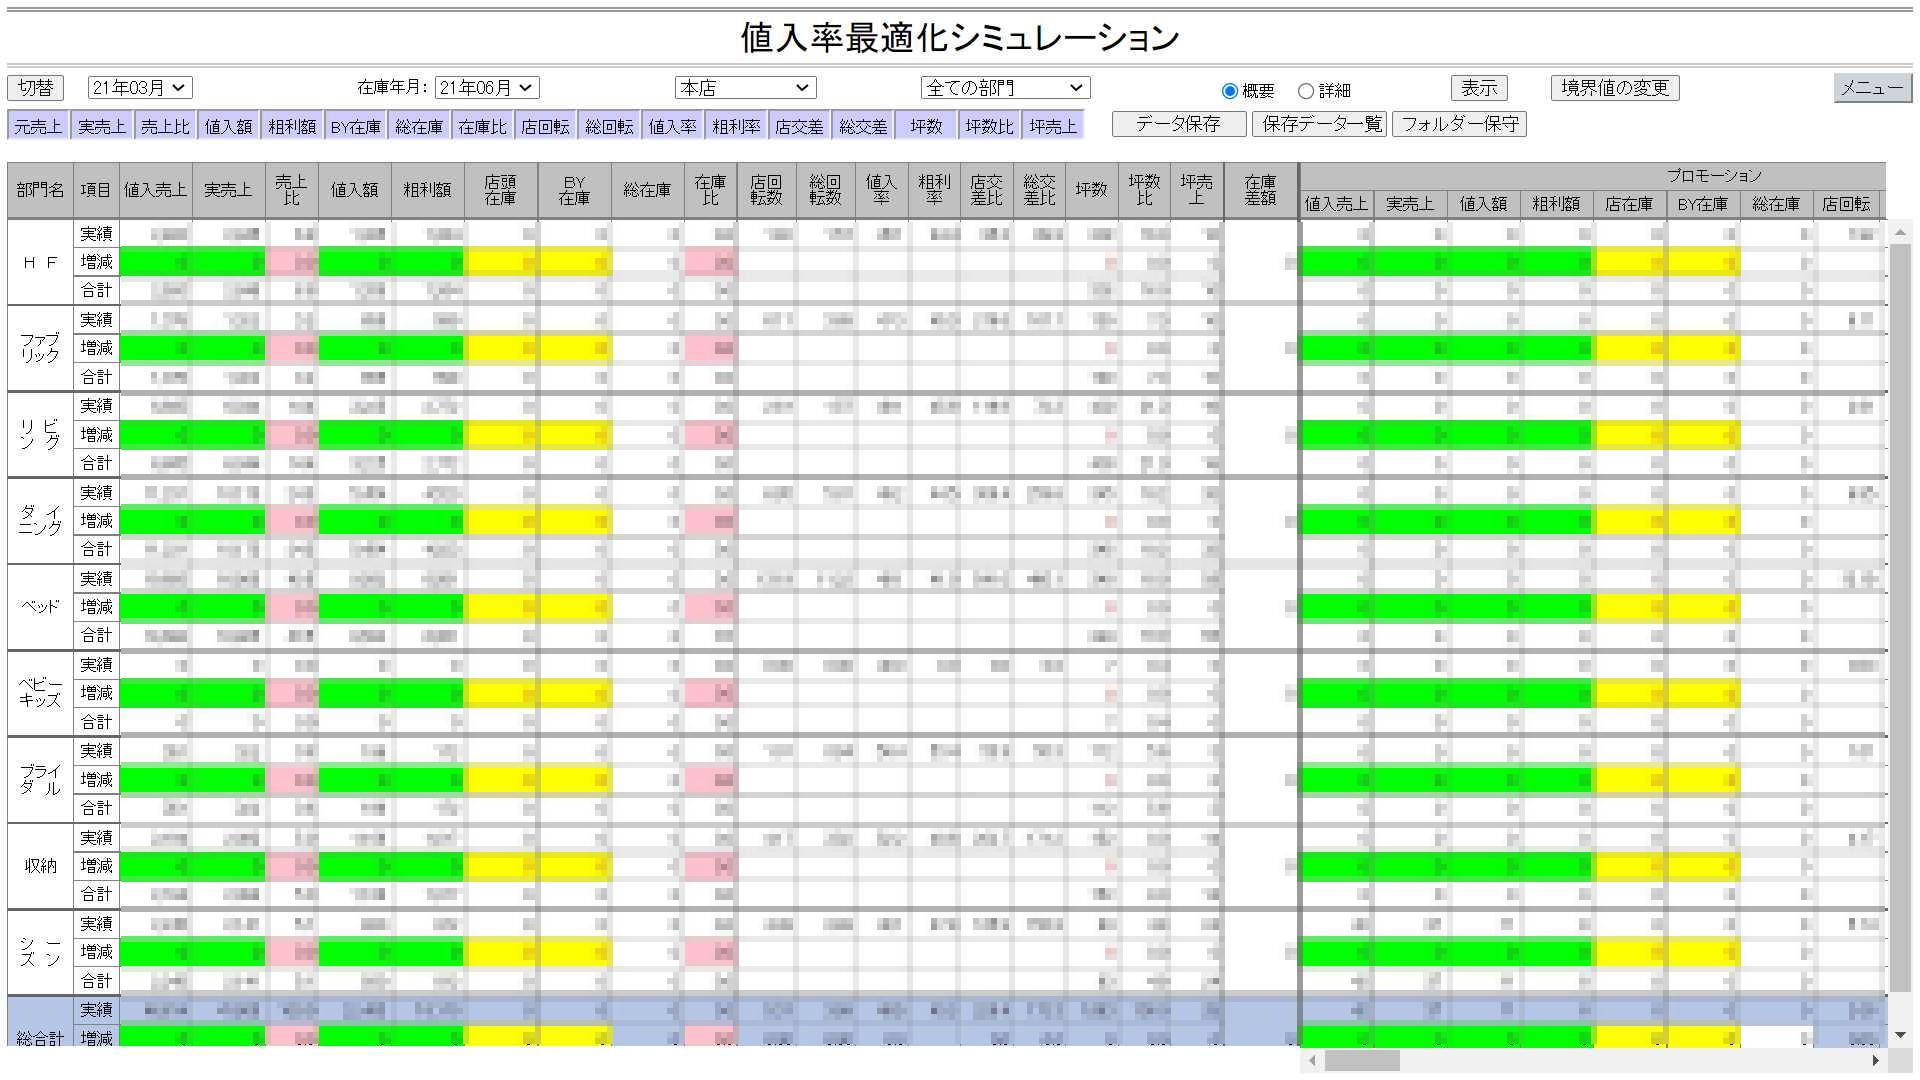1920x1080 pixels.
Task: Select the 総在庫 tab button
Action: (419, 126)
